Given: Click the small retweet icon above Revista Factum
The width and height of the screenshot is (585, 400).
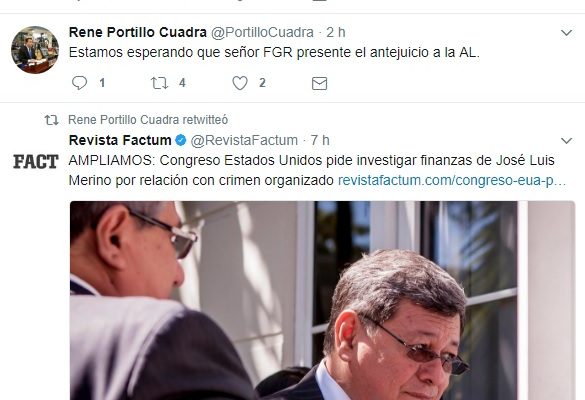Looking at the screenshot, I should point(51,120).
